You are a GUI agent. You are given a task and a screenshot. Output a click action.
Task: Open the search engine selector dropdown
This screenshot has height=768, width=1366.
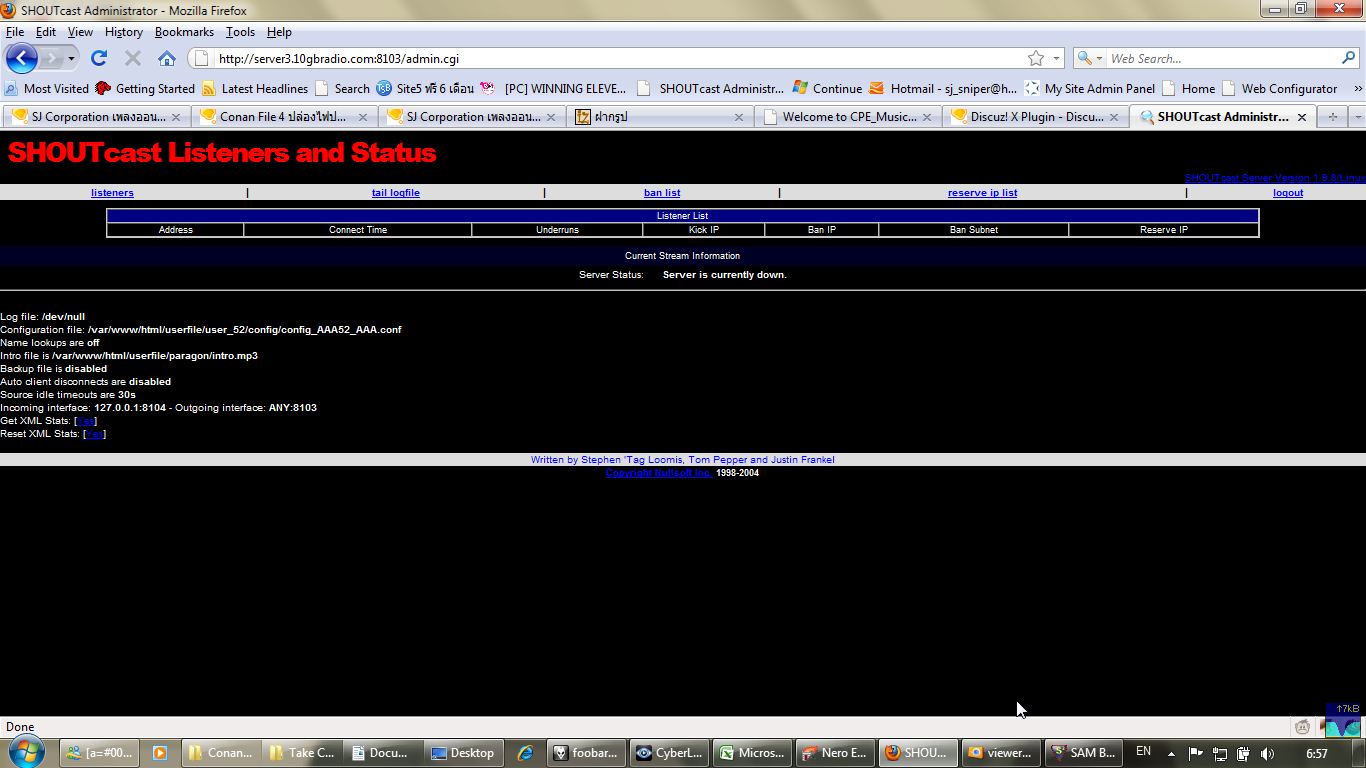pyautogui.click(x=1089, y=58)
